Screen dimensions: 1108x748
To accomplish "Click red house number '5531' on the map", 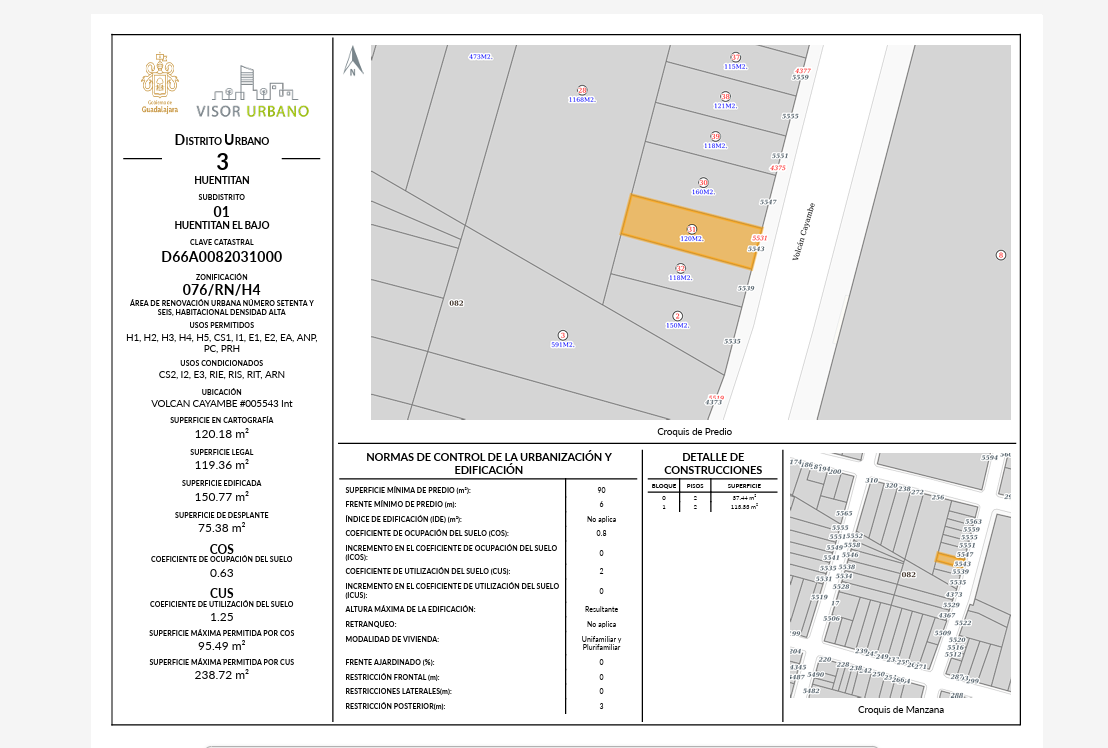I will 760,239.
